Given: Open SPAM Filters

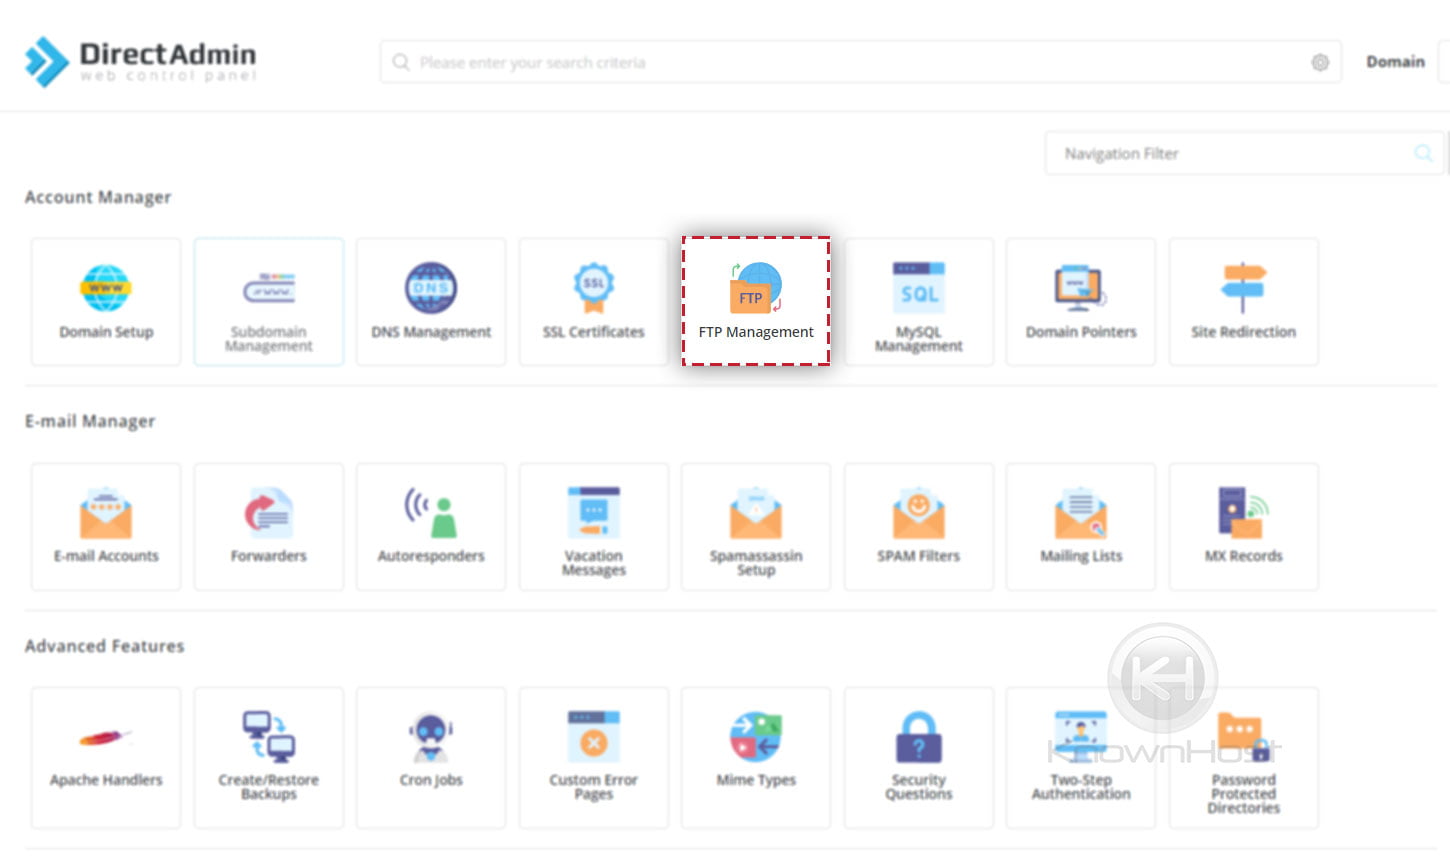Looking at the screenshot, I should (x=918, y=525).
